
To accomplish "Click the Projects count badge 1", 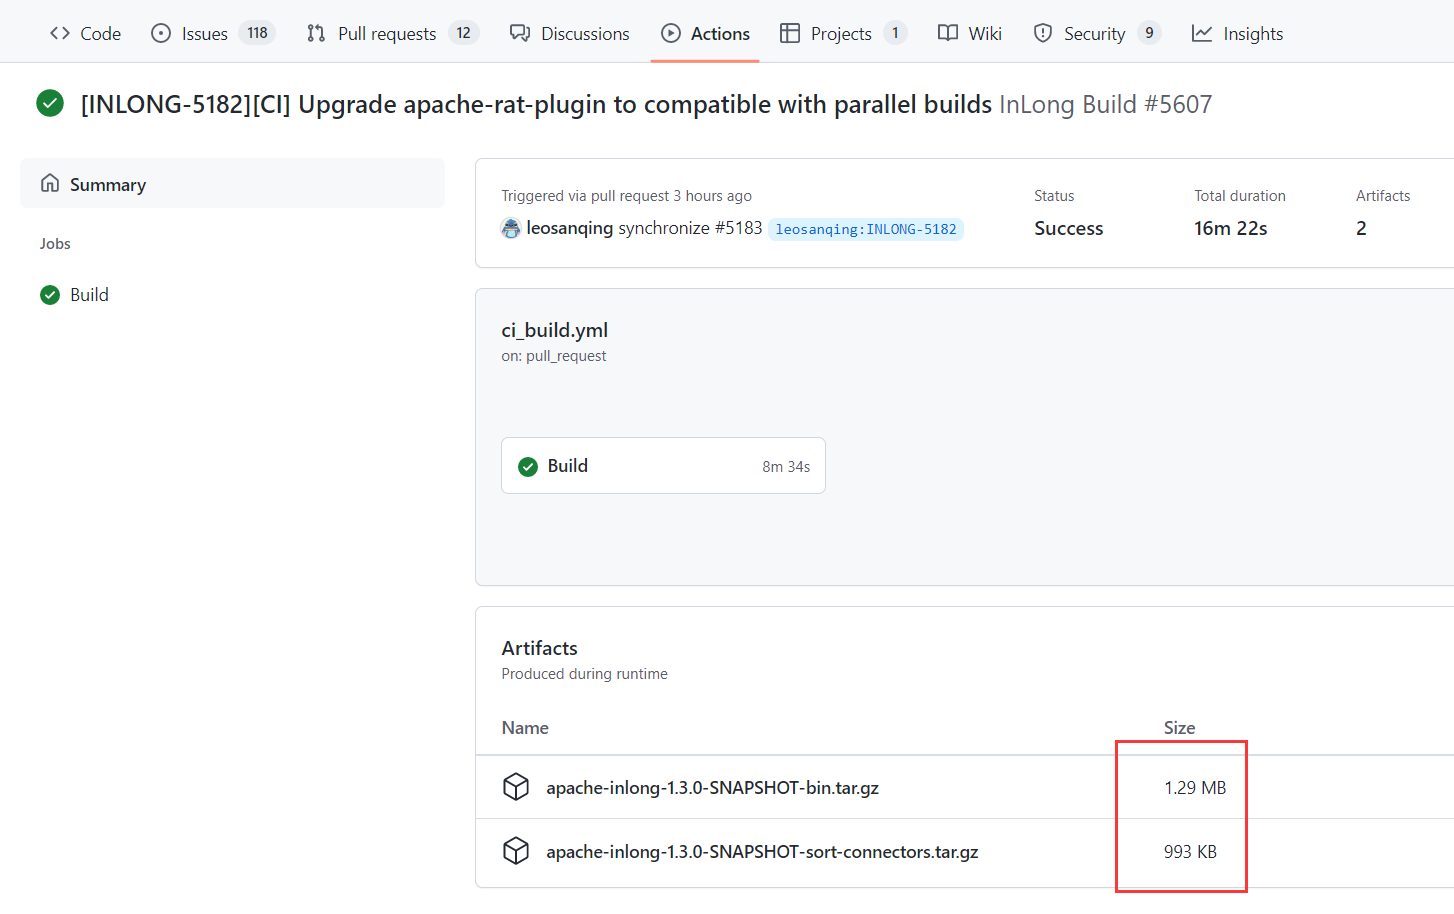I will tap(895, 33).
